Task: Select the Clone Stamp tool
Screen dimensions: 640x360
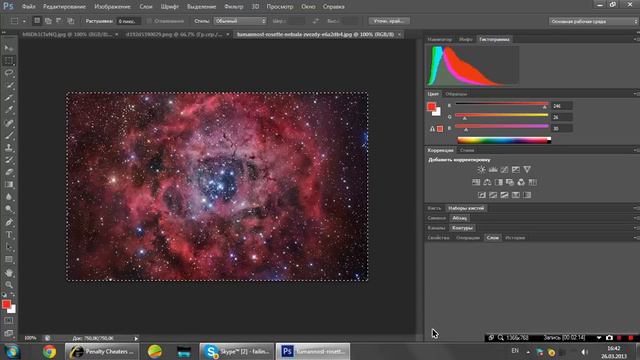Action: click(x=9, y=148)
